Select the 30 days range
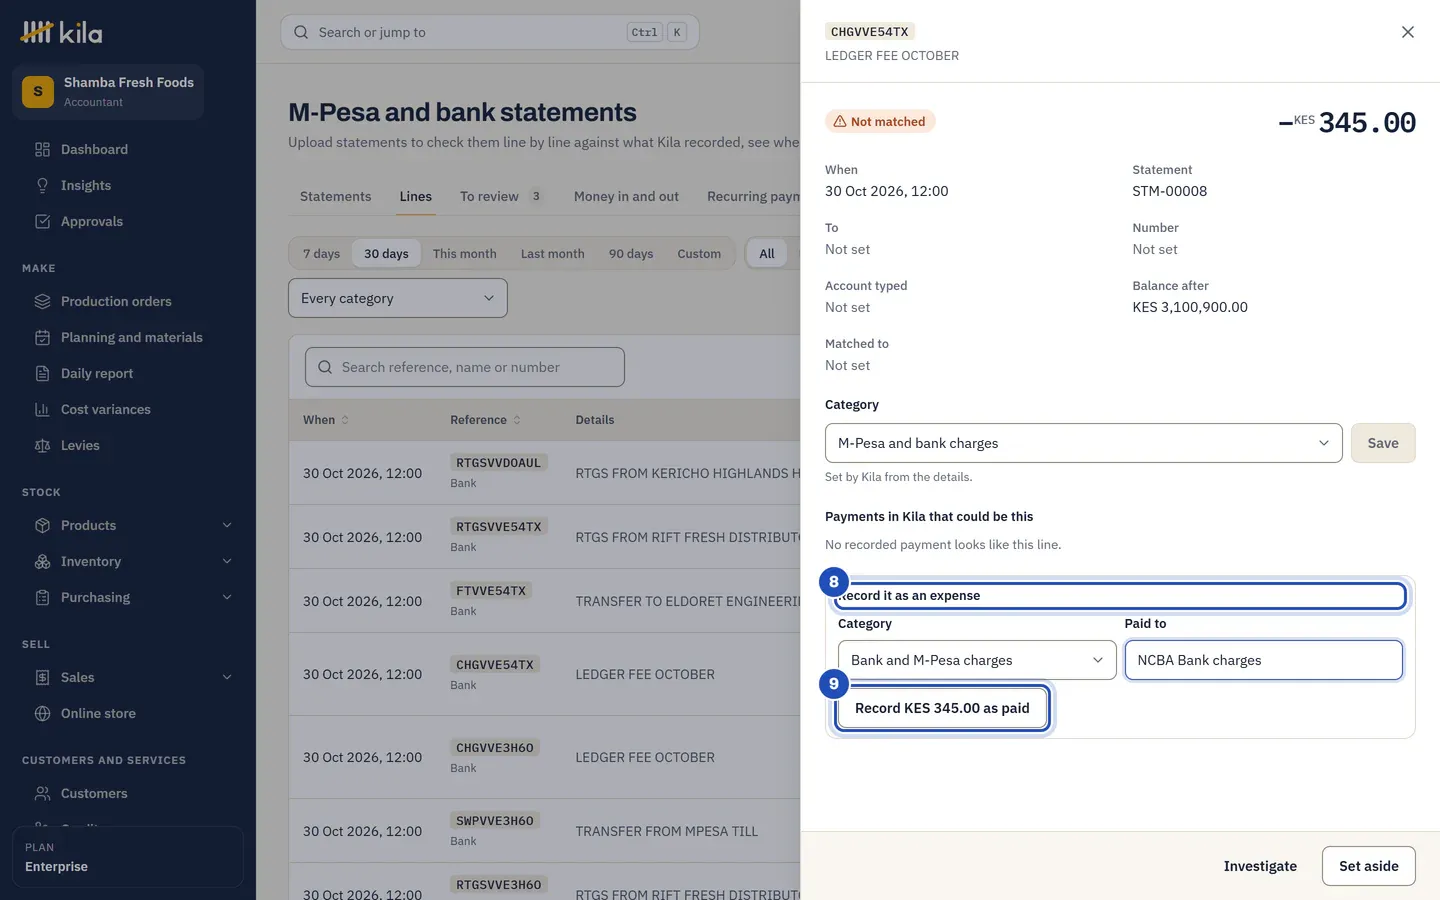The height and width of the screenshot is (900, 1440). point(386,253)
